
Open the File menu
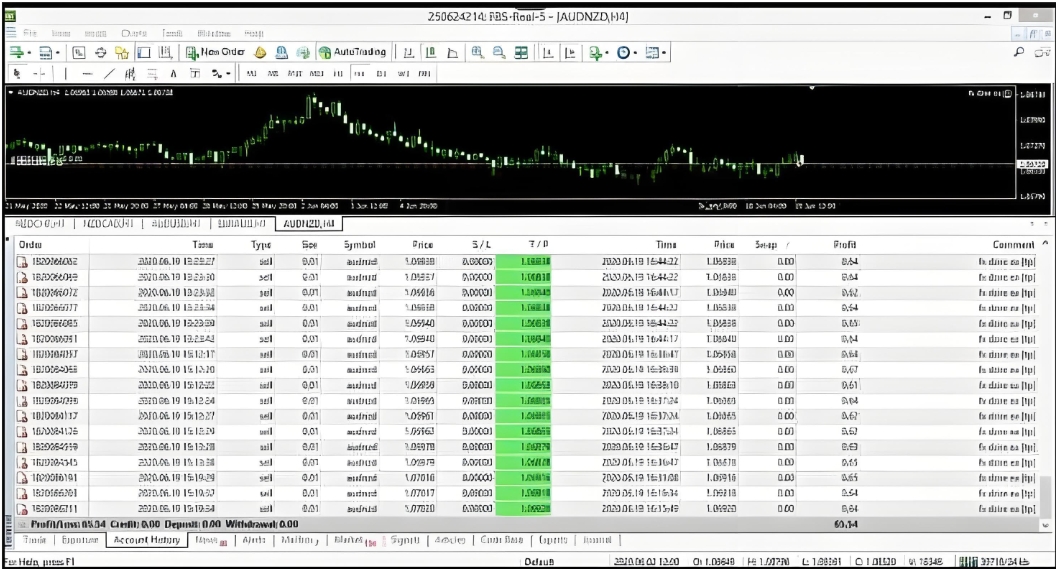point(31,33)
